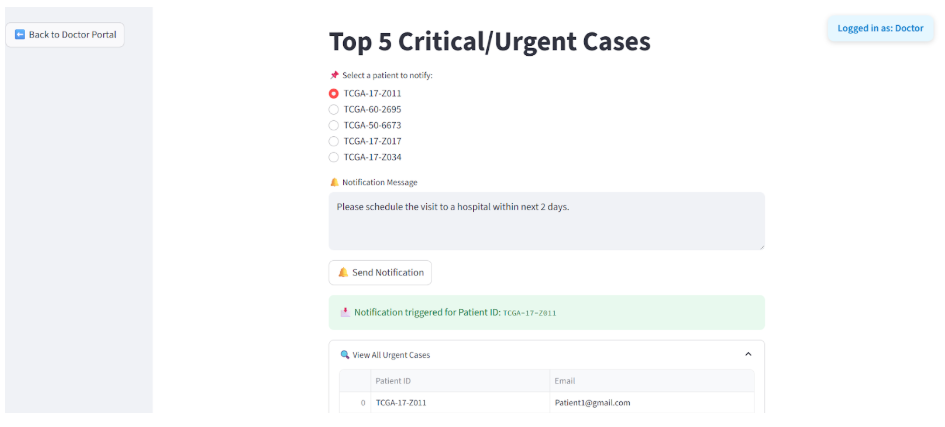Screen dimensions: 945x427
Task: Click the bell icon inside Send Notification button
Action: pyautogui.click(x=343, y=272)
